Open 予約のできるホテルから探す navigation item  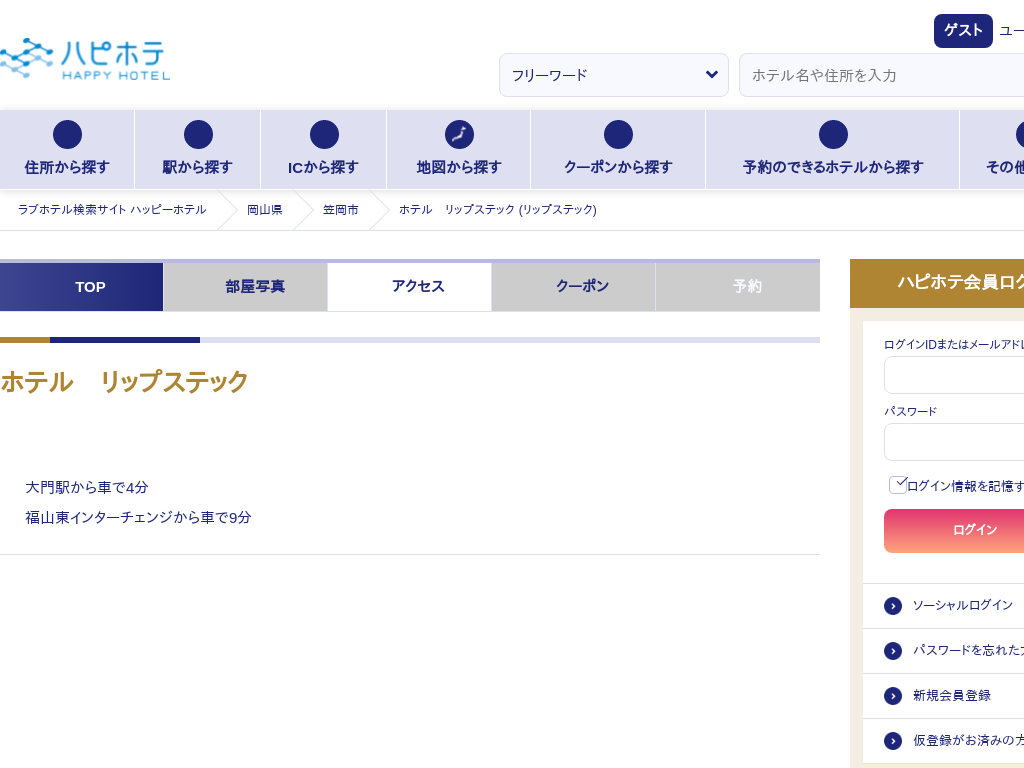(x=833, y=150)
